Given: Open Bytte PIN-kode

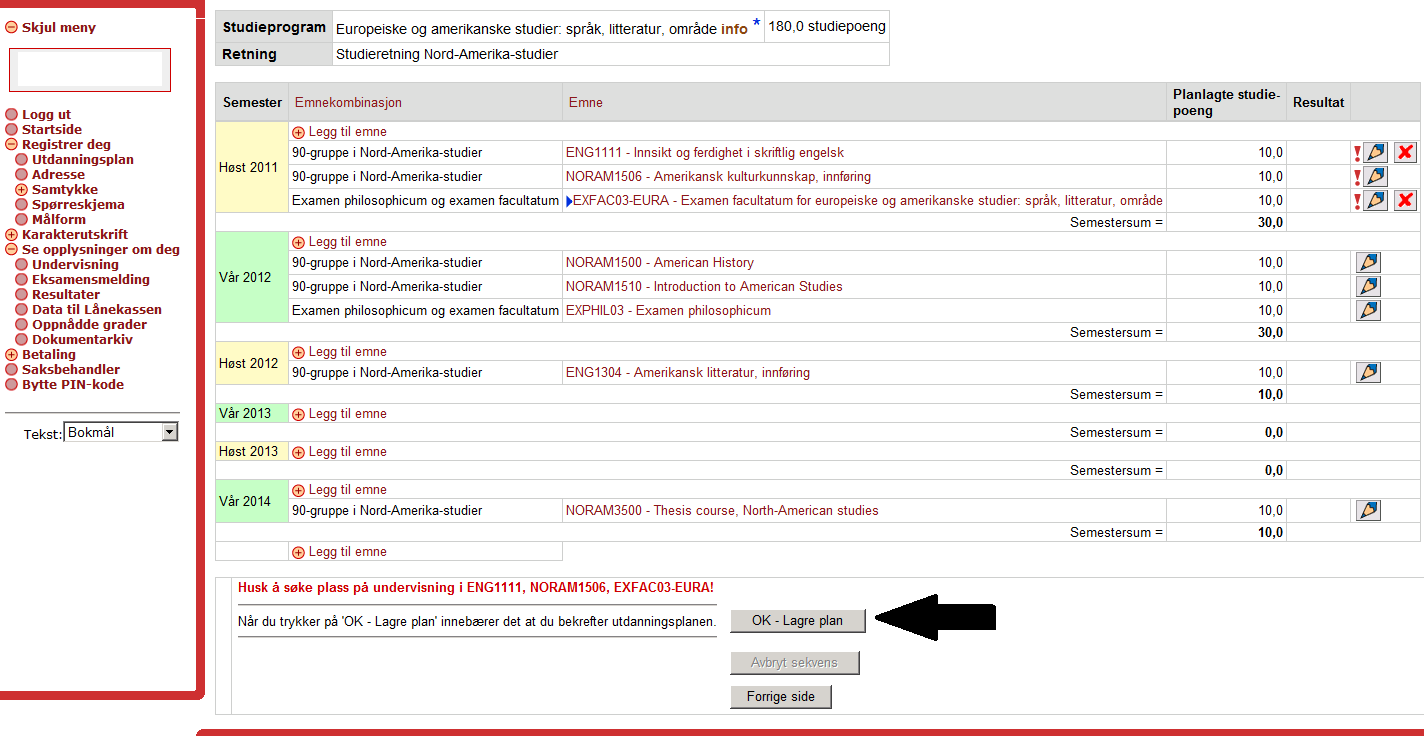Looking at the screenshot, I should [x=73, y=385].
